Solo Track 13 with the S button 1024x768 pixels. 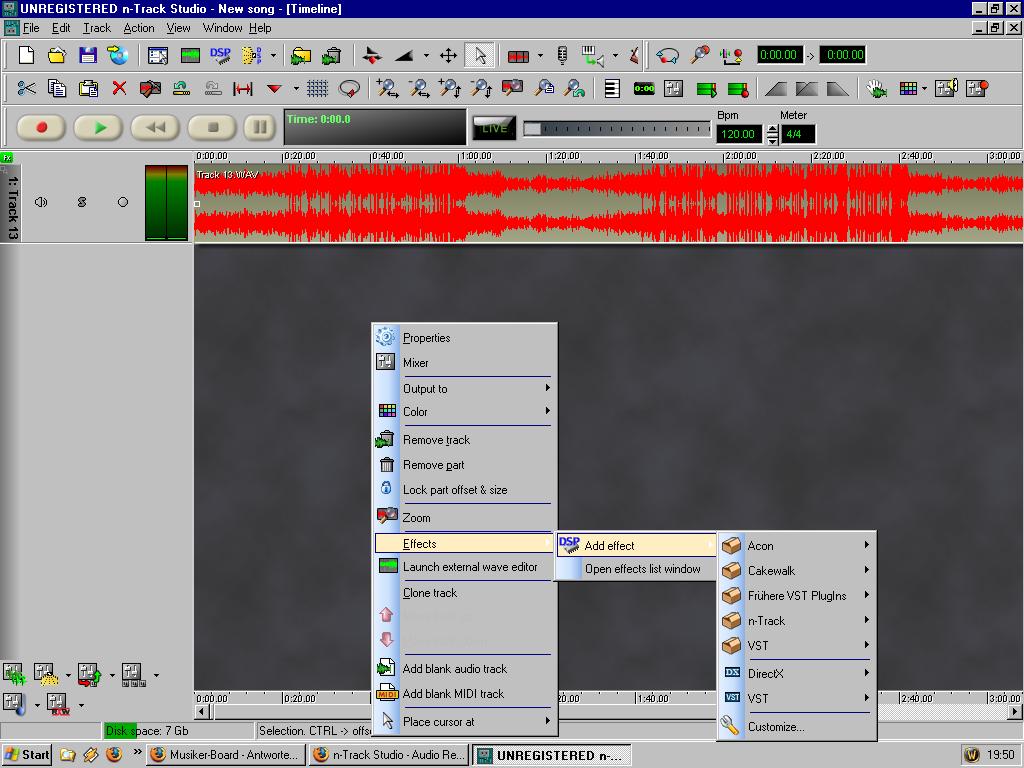82,202
